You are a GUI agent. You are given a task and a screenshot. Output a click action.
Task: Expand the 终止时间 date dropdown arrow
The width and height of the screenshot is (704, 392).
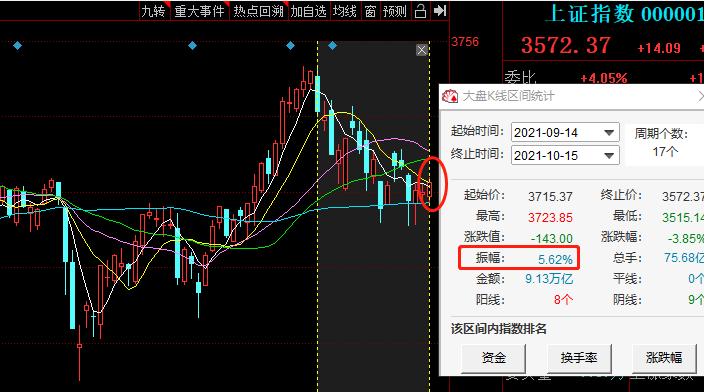pos(609,155)
